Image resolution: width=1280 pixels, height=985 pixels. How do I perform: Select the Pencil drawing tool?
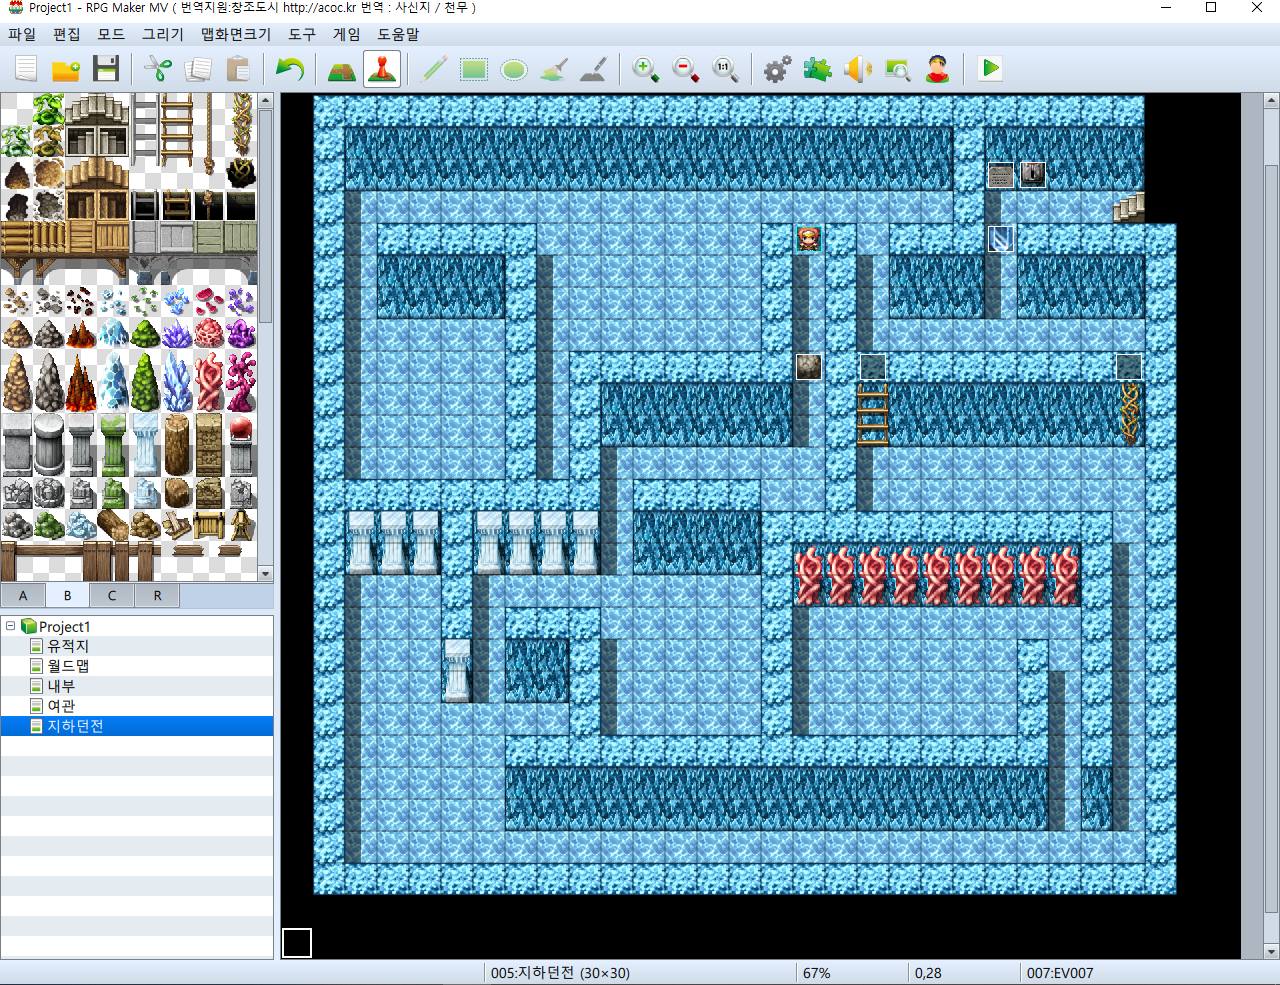pos(434,69)
